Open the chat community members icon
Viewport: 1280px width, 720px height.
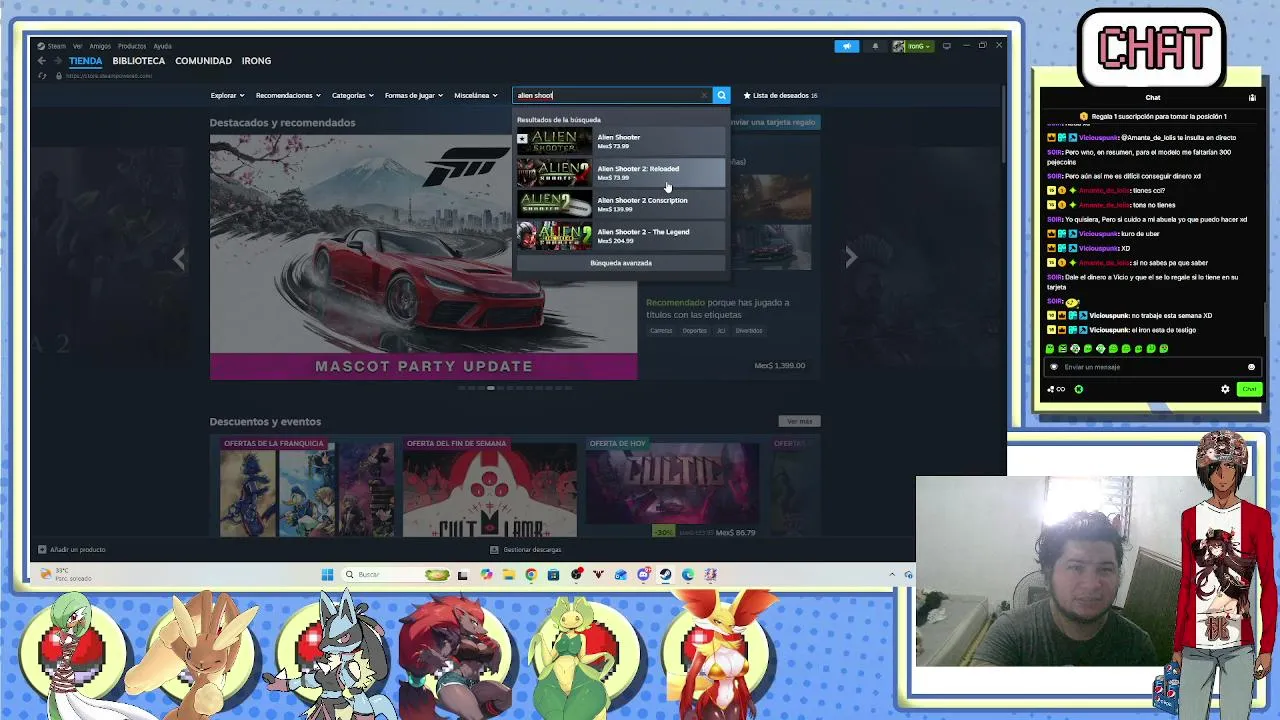point(1252,98)
